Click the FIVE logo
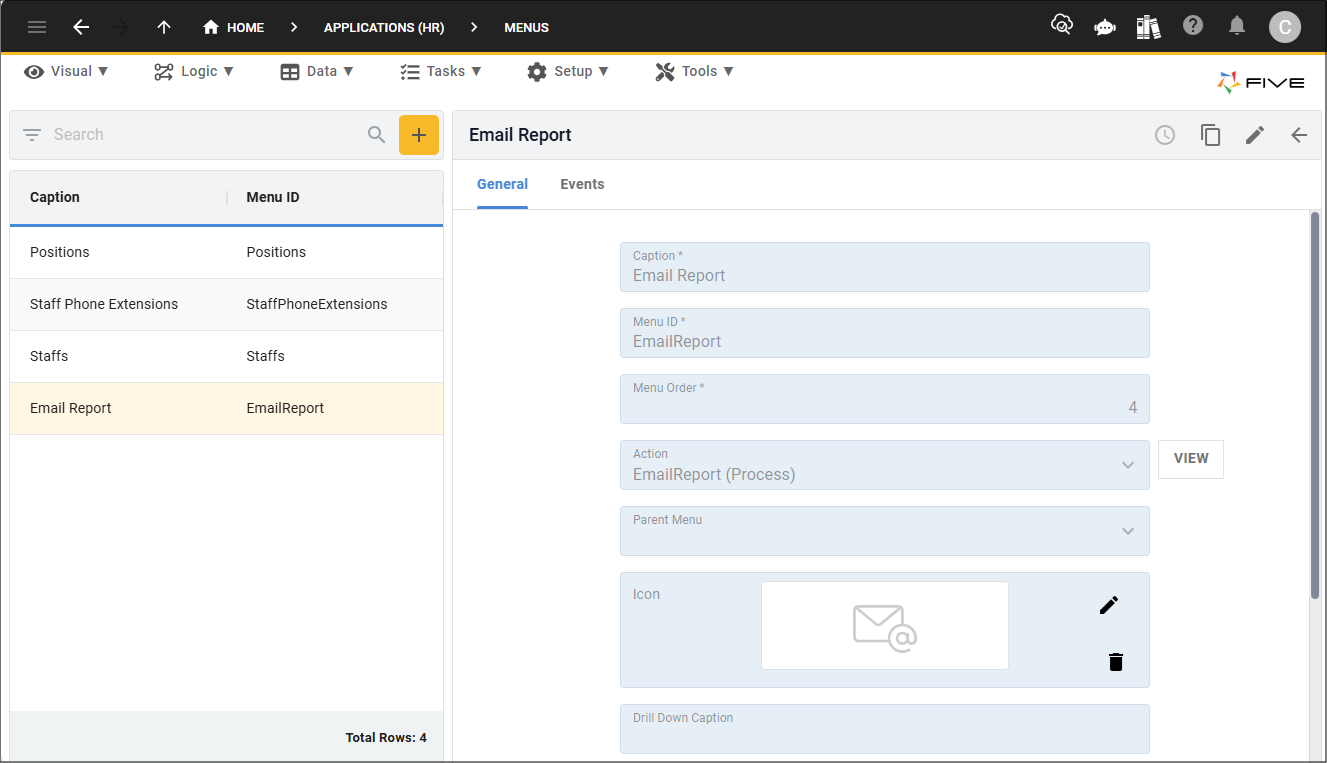 [x=1261, y=82]
